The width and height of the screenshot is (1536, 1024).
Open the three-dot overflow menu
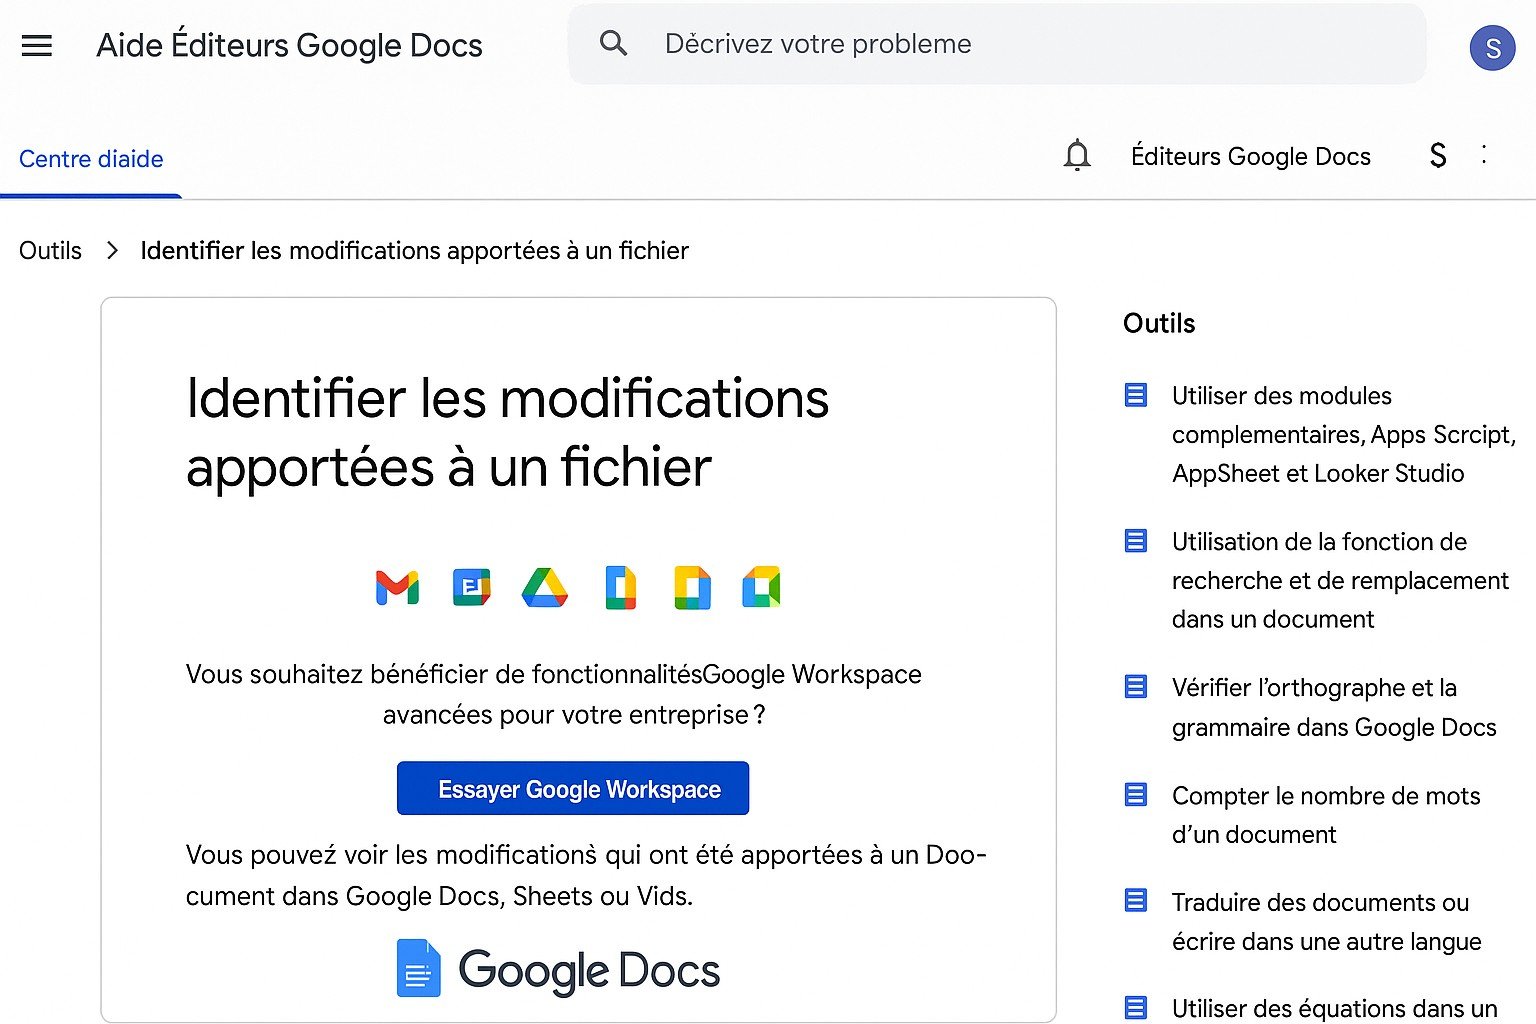pos(1486,155)
